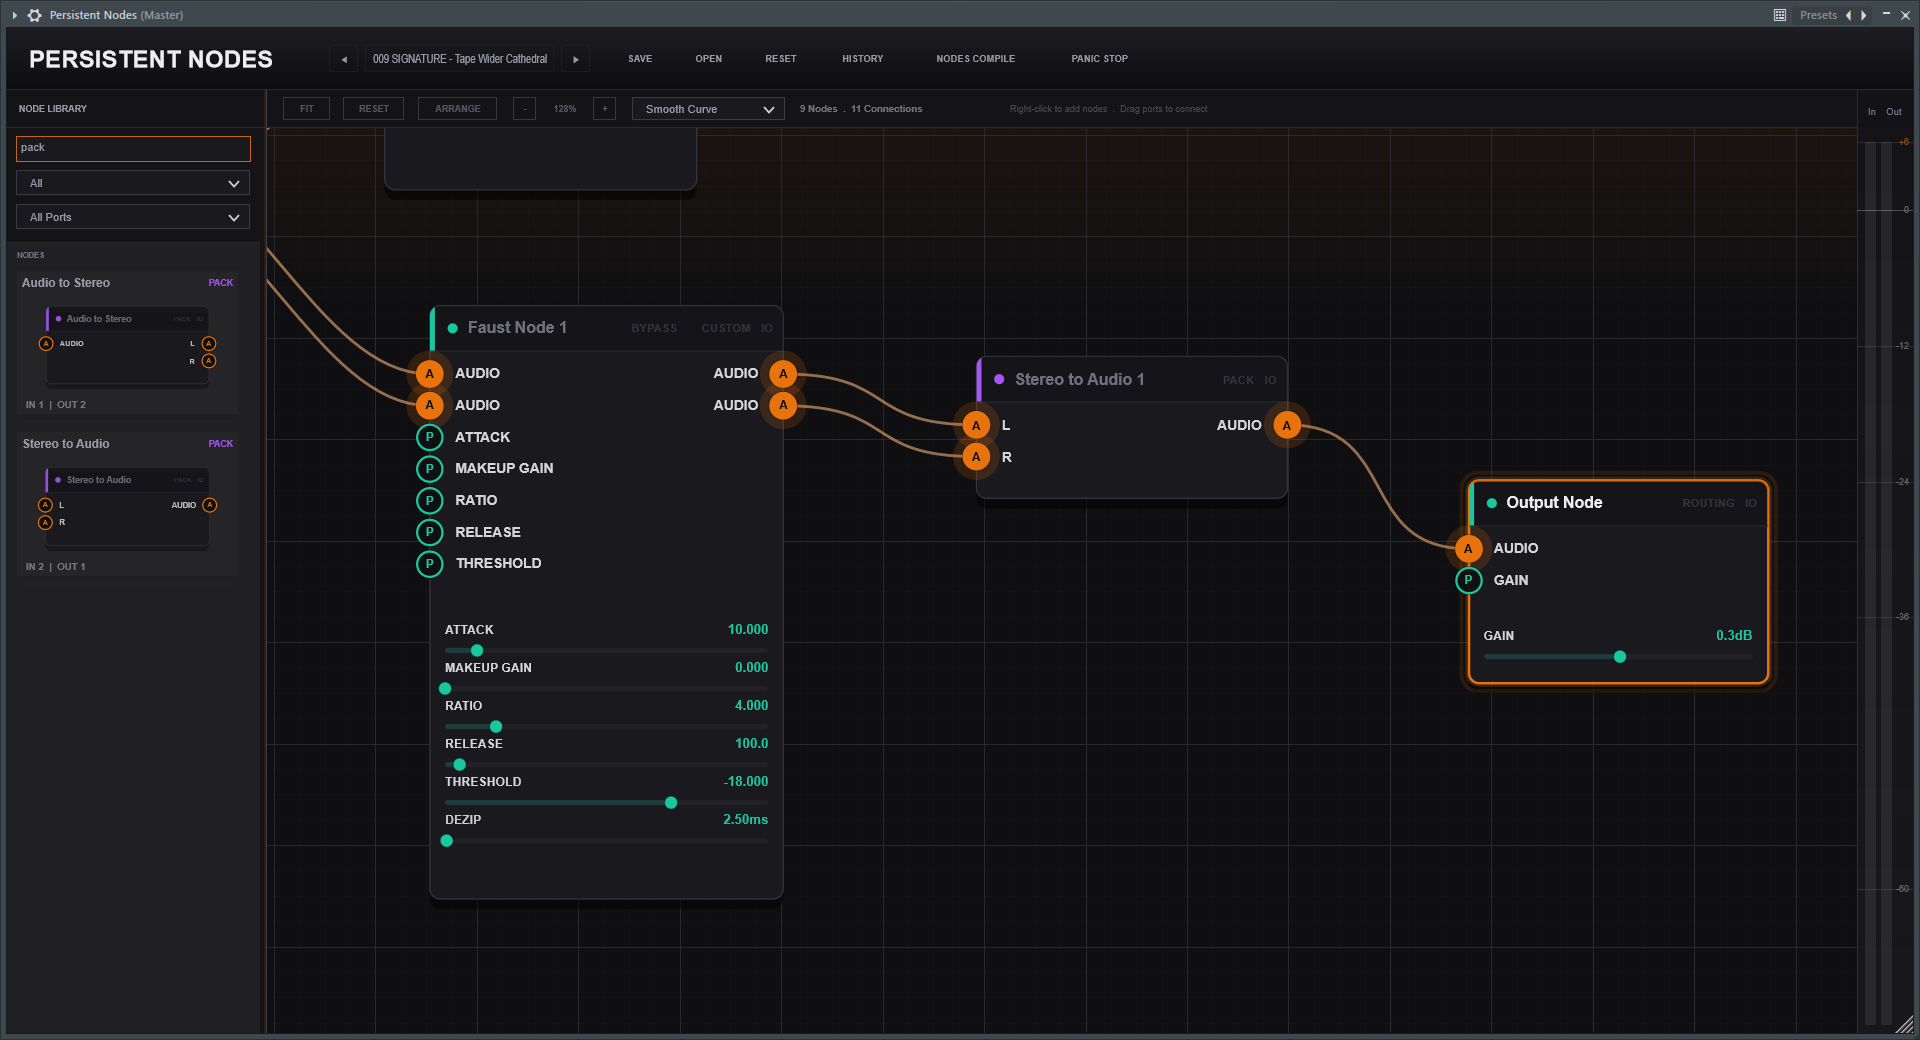The height and width of the screenshot is (1040, 1920).
Task: Open the Presets menu in the title bar
Action: [x=1818, y=15]
